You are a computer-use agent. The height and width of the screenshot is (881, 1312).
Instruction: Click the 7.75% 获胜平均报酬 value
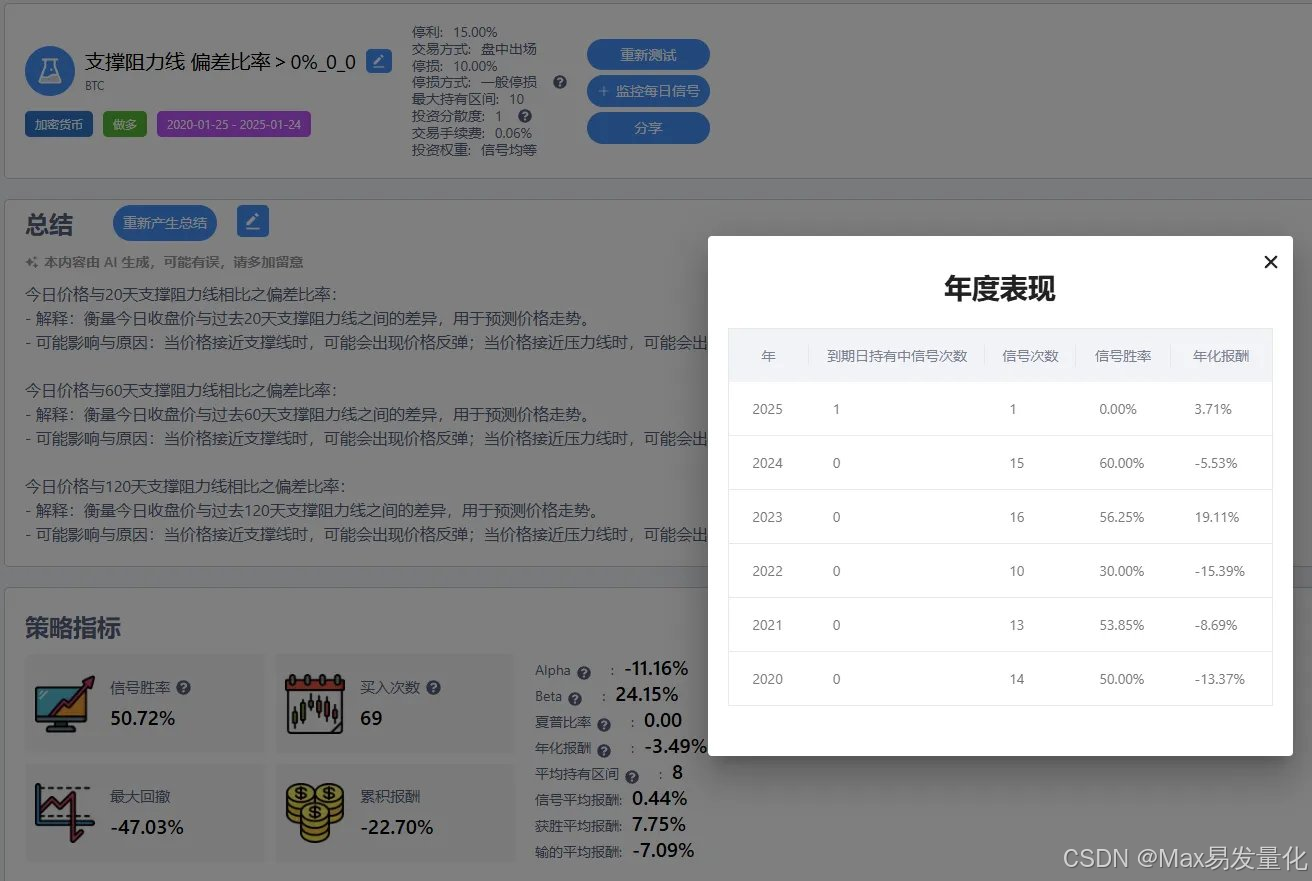click(659, 824)
